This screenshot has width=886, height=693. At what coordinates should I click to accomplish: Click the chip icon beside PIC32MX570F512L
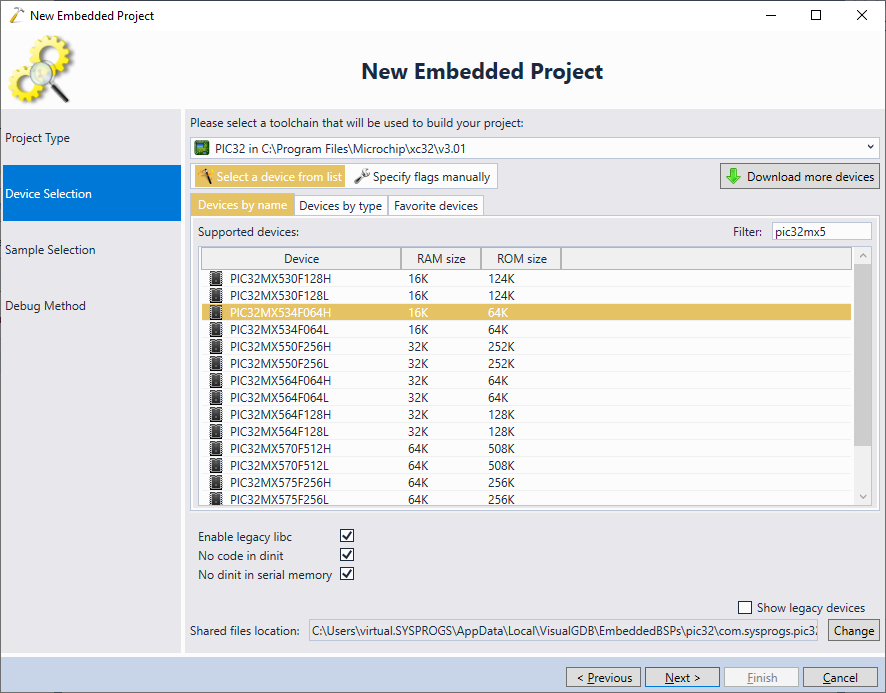click(x=216, y=465)
